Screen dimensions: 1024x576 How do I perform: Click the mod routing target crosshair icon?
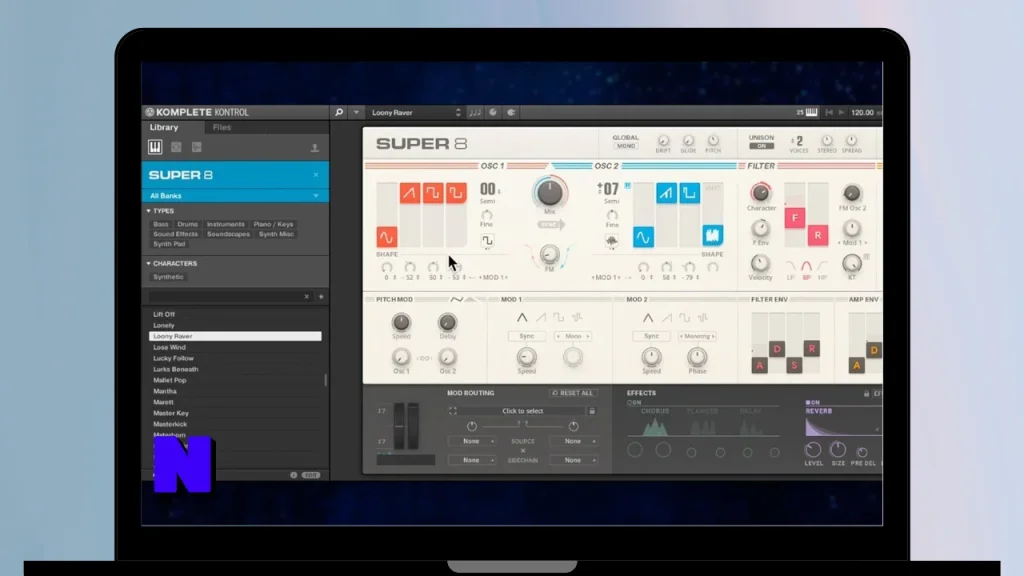(453, 411)
